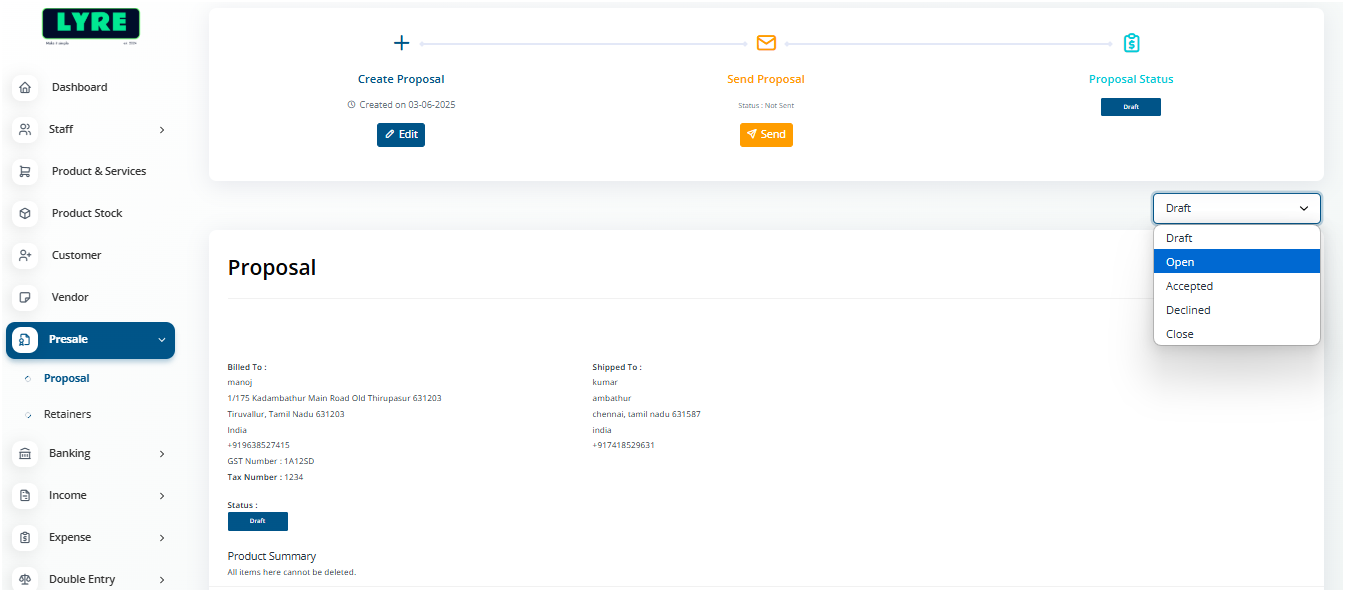Image resolution: width=1345 pixels, height=592 pixels.
Task: Click the Vendor note icon
Action: click(x=25, y=297)
